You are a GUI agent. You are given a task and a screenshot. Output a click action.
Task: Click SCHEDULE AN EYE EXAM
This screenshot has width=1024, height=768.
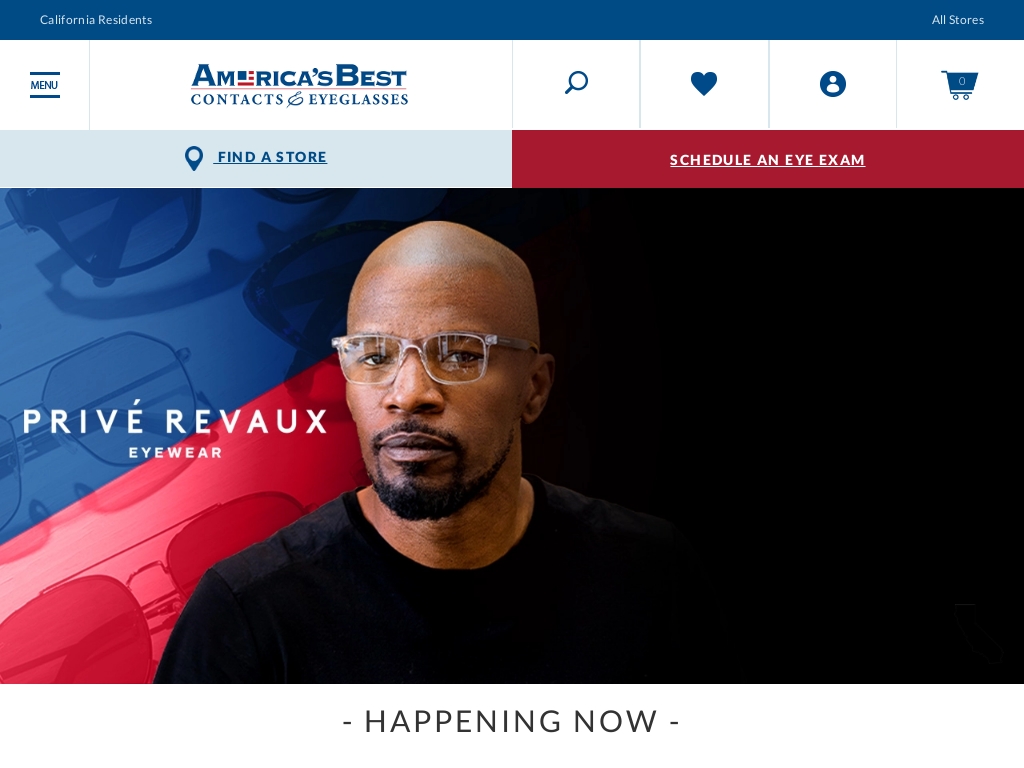767,159
